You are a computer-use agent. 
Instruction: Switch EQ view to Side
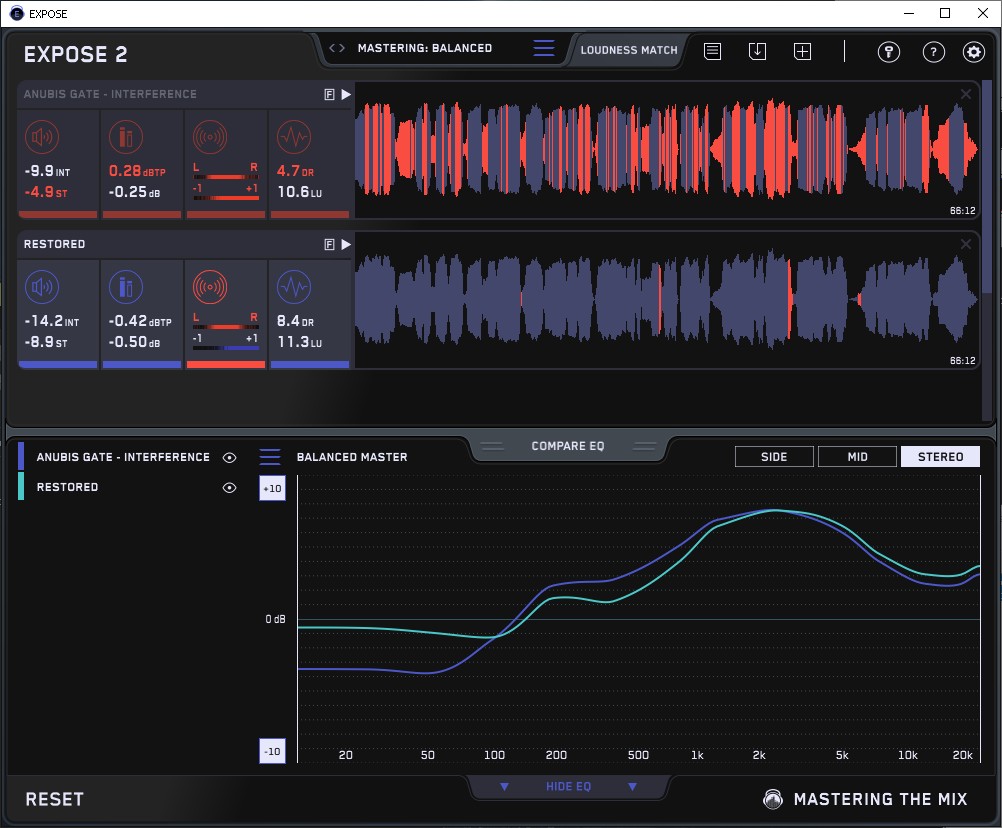click(x=774, y=457)
